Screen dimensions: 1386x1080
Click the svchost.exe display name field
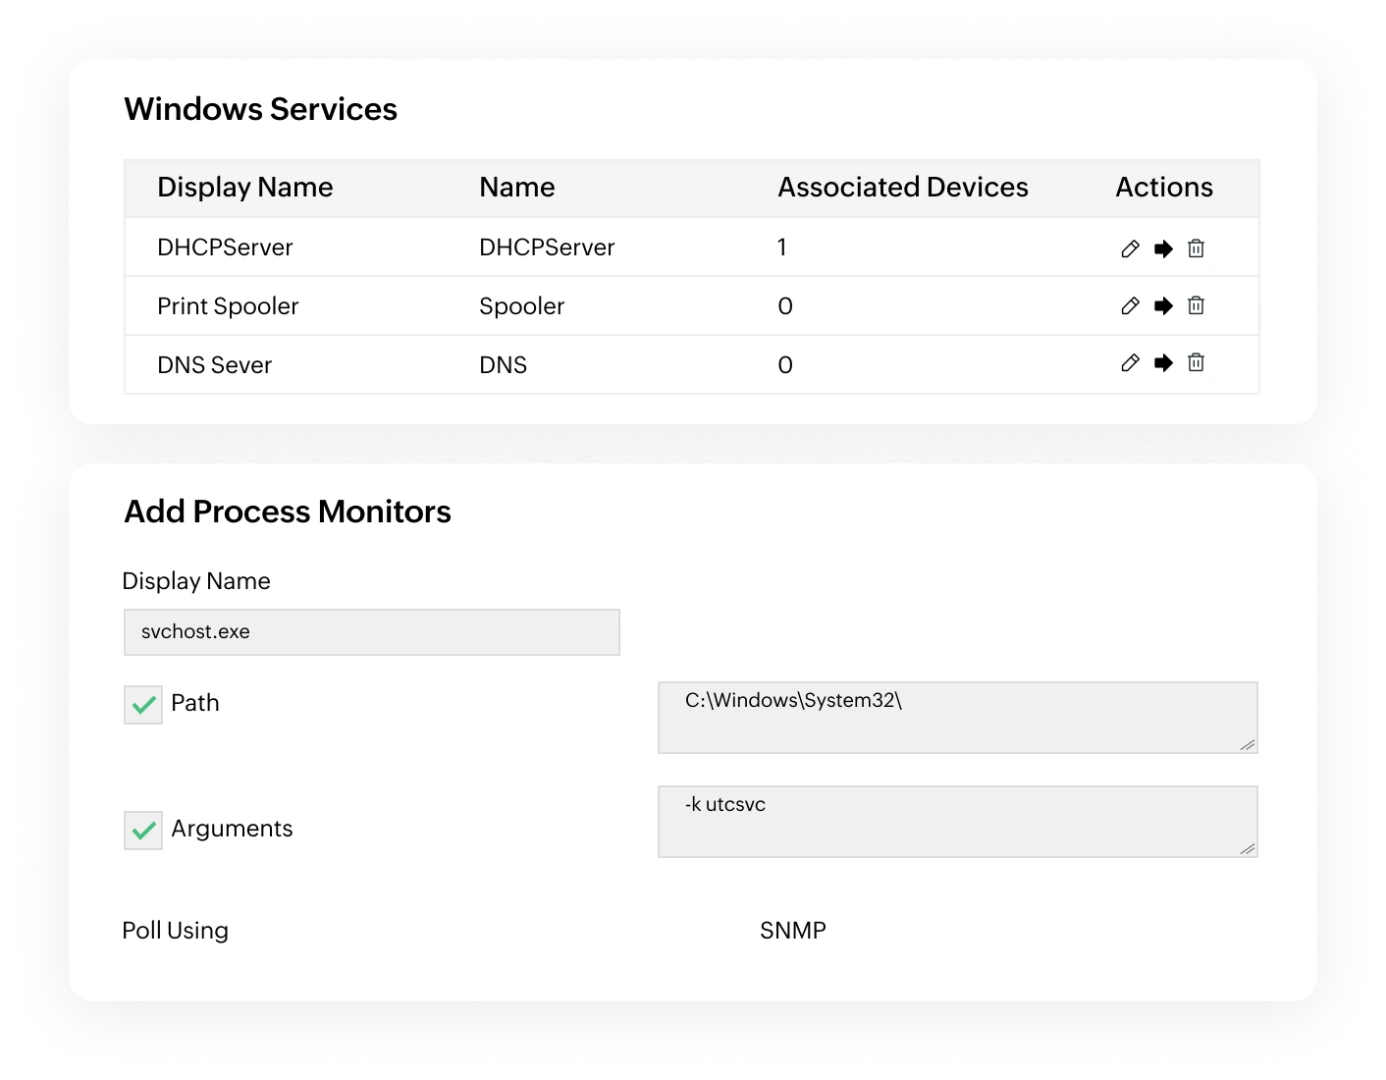coord(371,632)
